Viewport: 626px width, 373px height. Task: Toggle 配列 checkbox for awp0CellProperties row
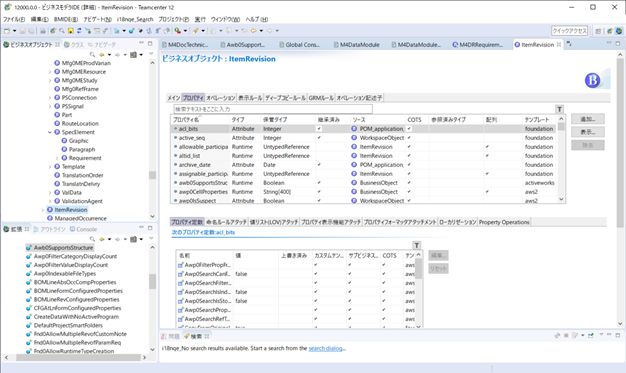pos(487,192)
